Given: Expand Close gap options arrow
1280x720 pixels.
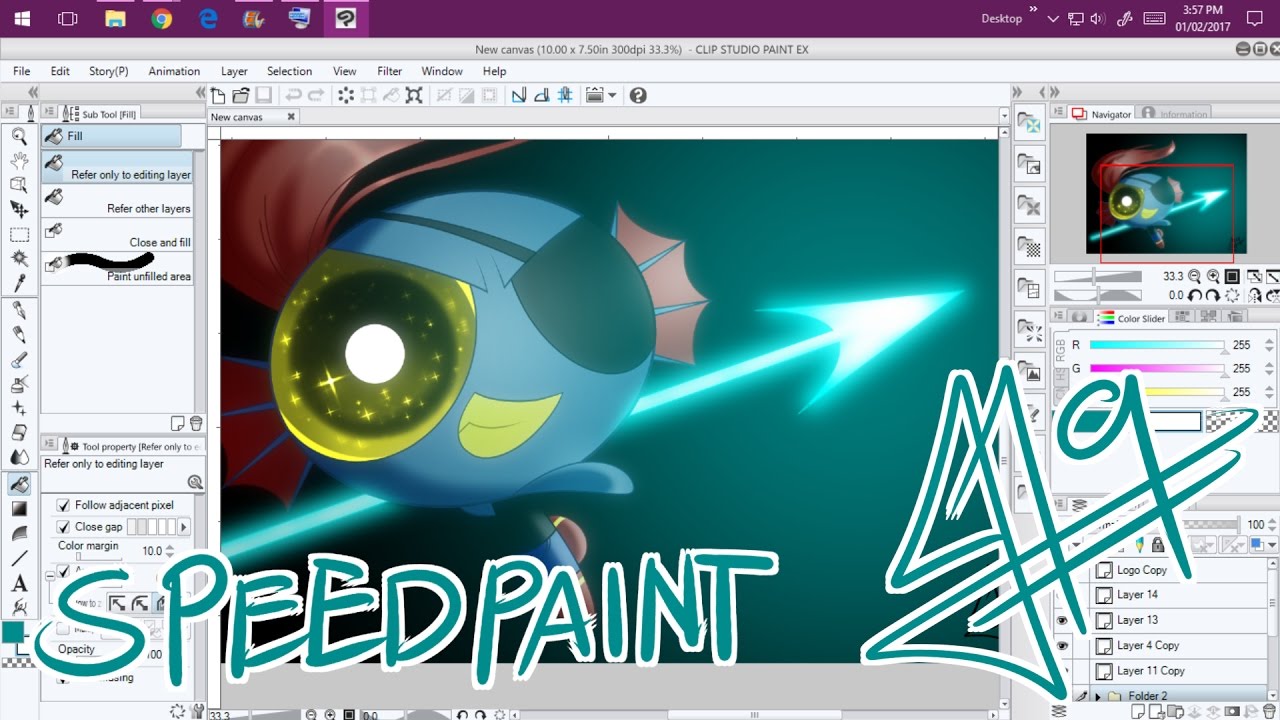Looking at the screenshot, I should pos(183,527).
